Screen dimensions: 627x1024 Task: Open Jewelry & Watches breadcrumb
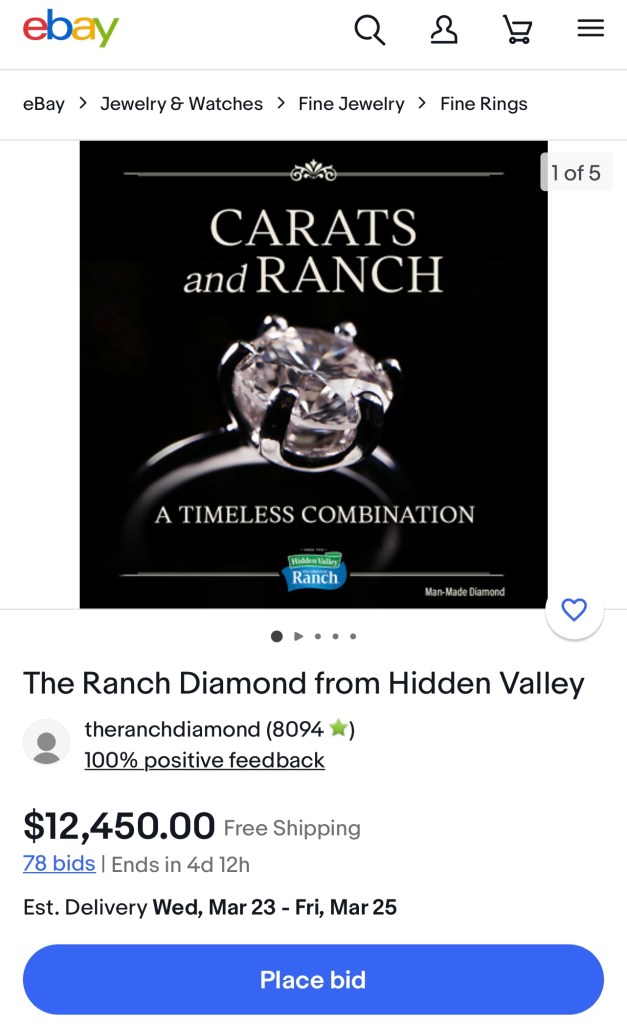(x=181, y=104)
